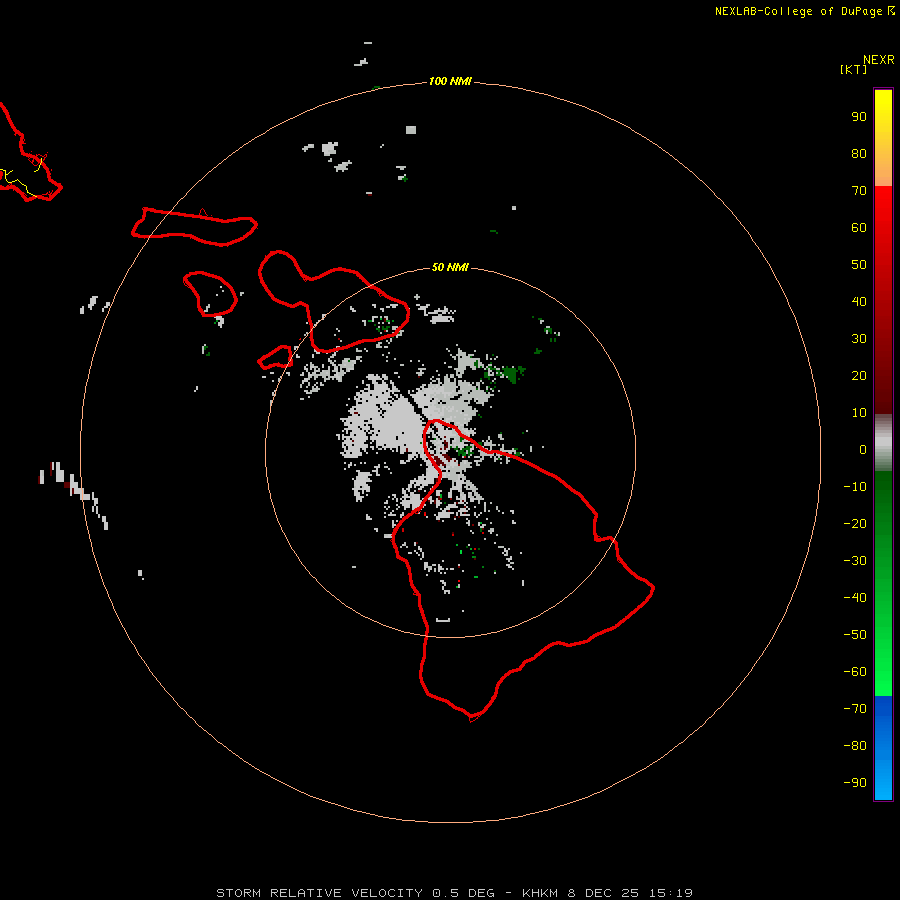Click the -30 value on velocity scale
This screenshot has height=900, width=900.
855,561
